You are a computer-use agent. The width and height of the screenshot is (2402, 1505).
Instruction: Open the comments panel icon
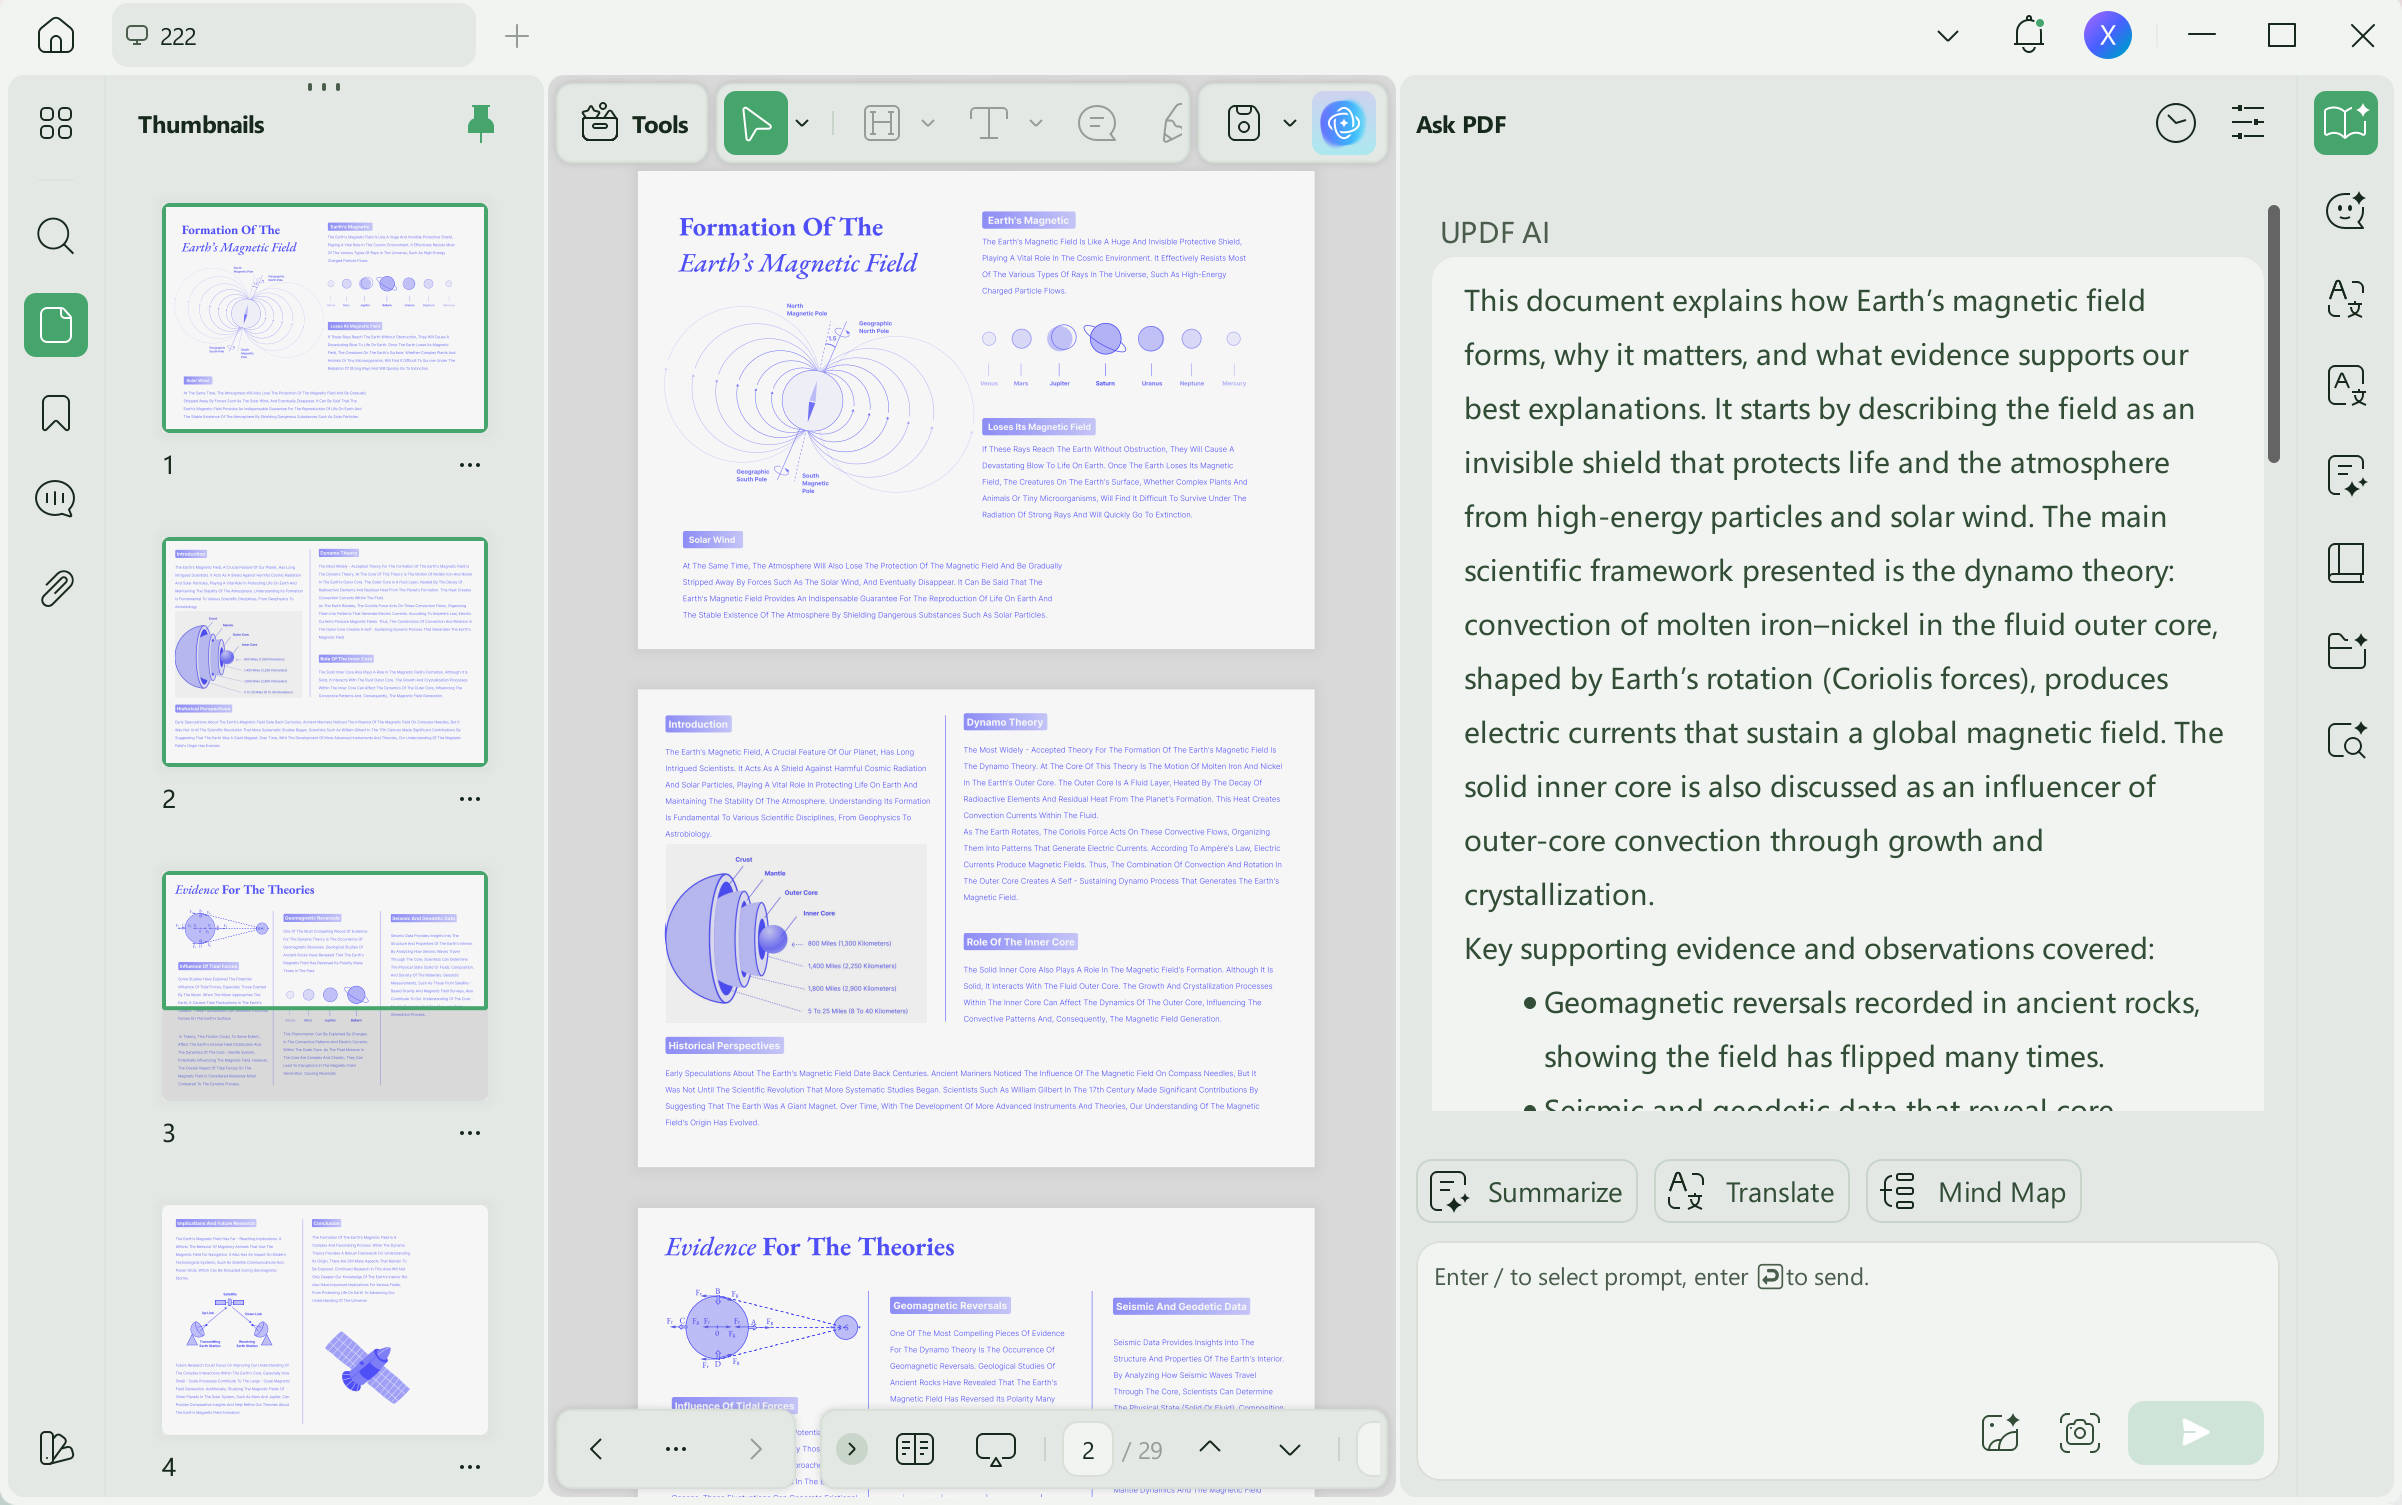pos(56,498)
